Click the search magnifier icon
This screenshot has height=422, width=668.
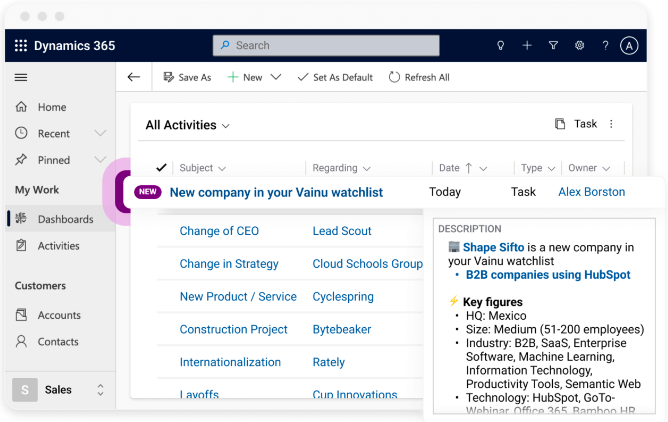coord(225,45)
